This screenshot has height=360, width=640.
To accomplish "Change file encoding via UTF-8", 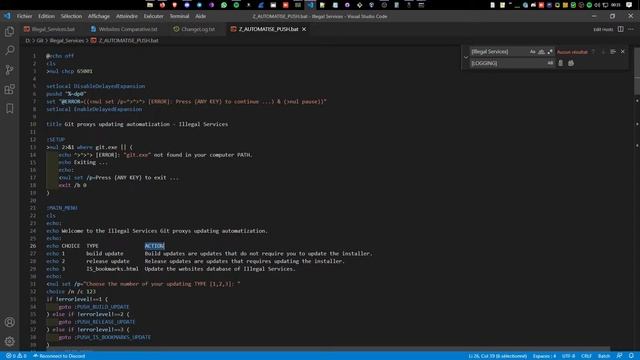I will tap(568, 356).
